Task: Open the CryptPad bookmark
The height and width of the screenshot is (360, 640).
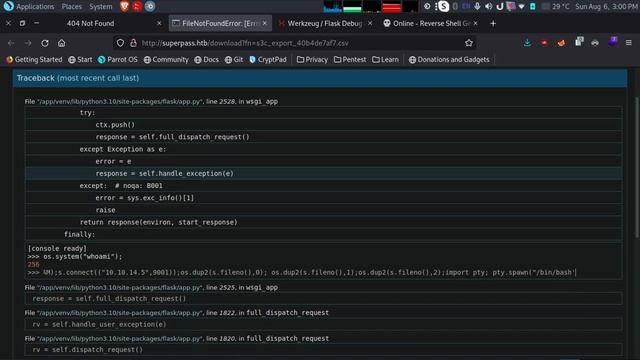Action: (268, 60)
